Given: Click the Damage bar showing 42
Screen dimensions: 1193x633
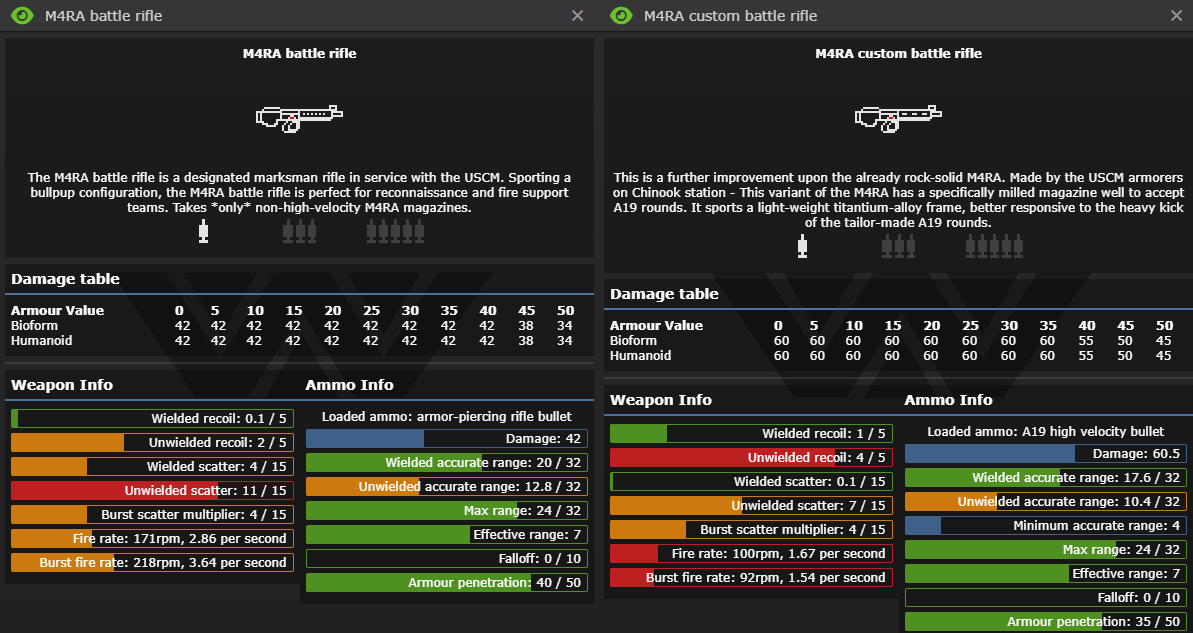Looking at the screenshot, I should click(x=446, y=438).
